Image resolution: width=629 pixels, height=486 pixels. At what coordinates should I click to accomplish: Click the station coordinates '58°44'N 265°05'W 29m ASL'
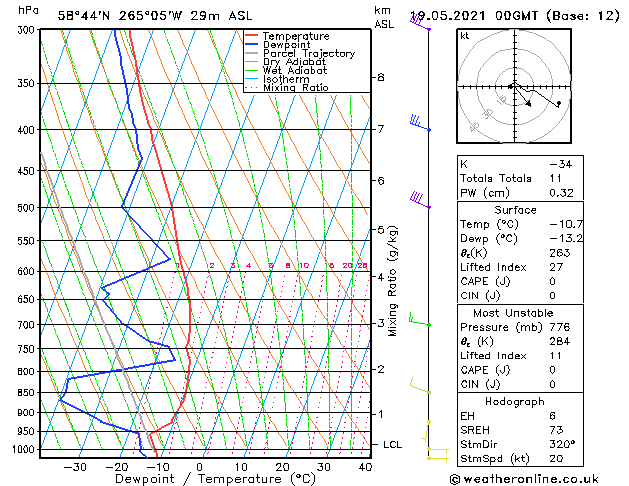click(x=155, y=16)
